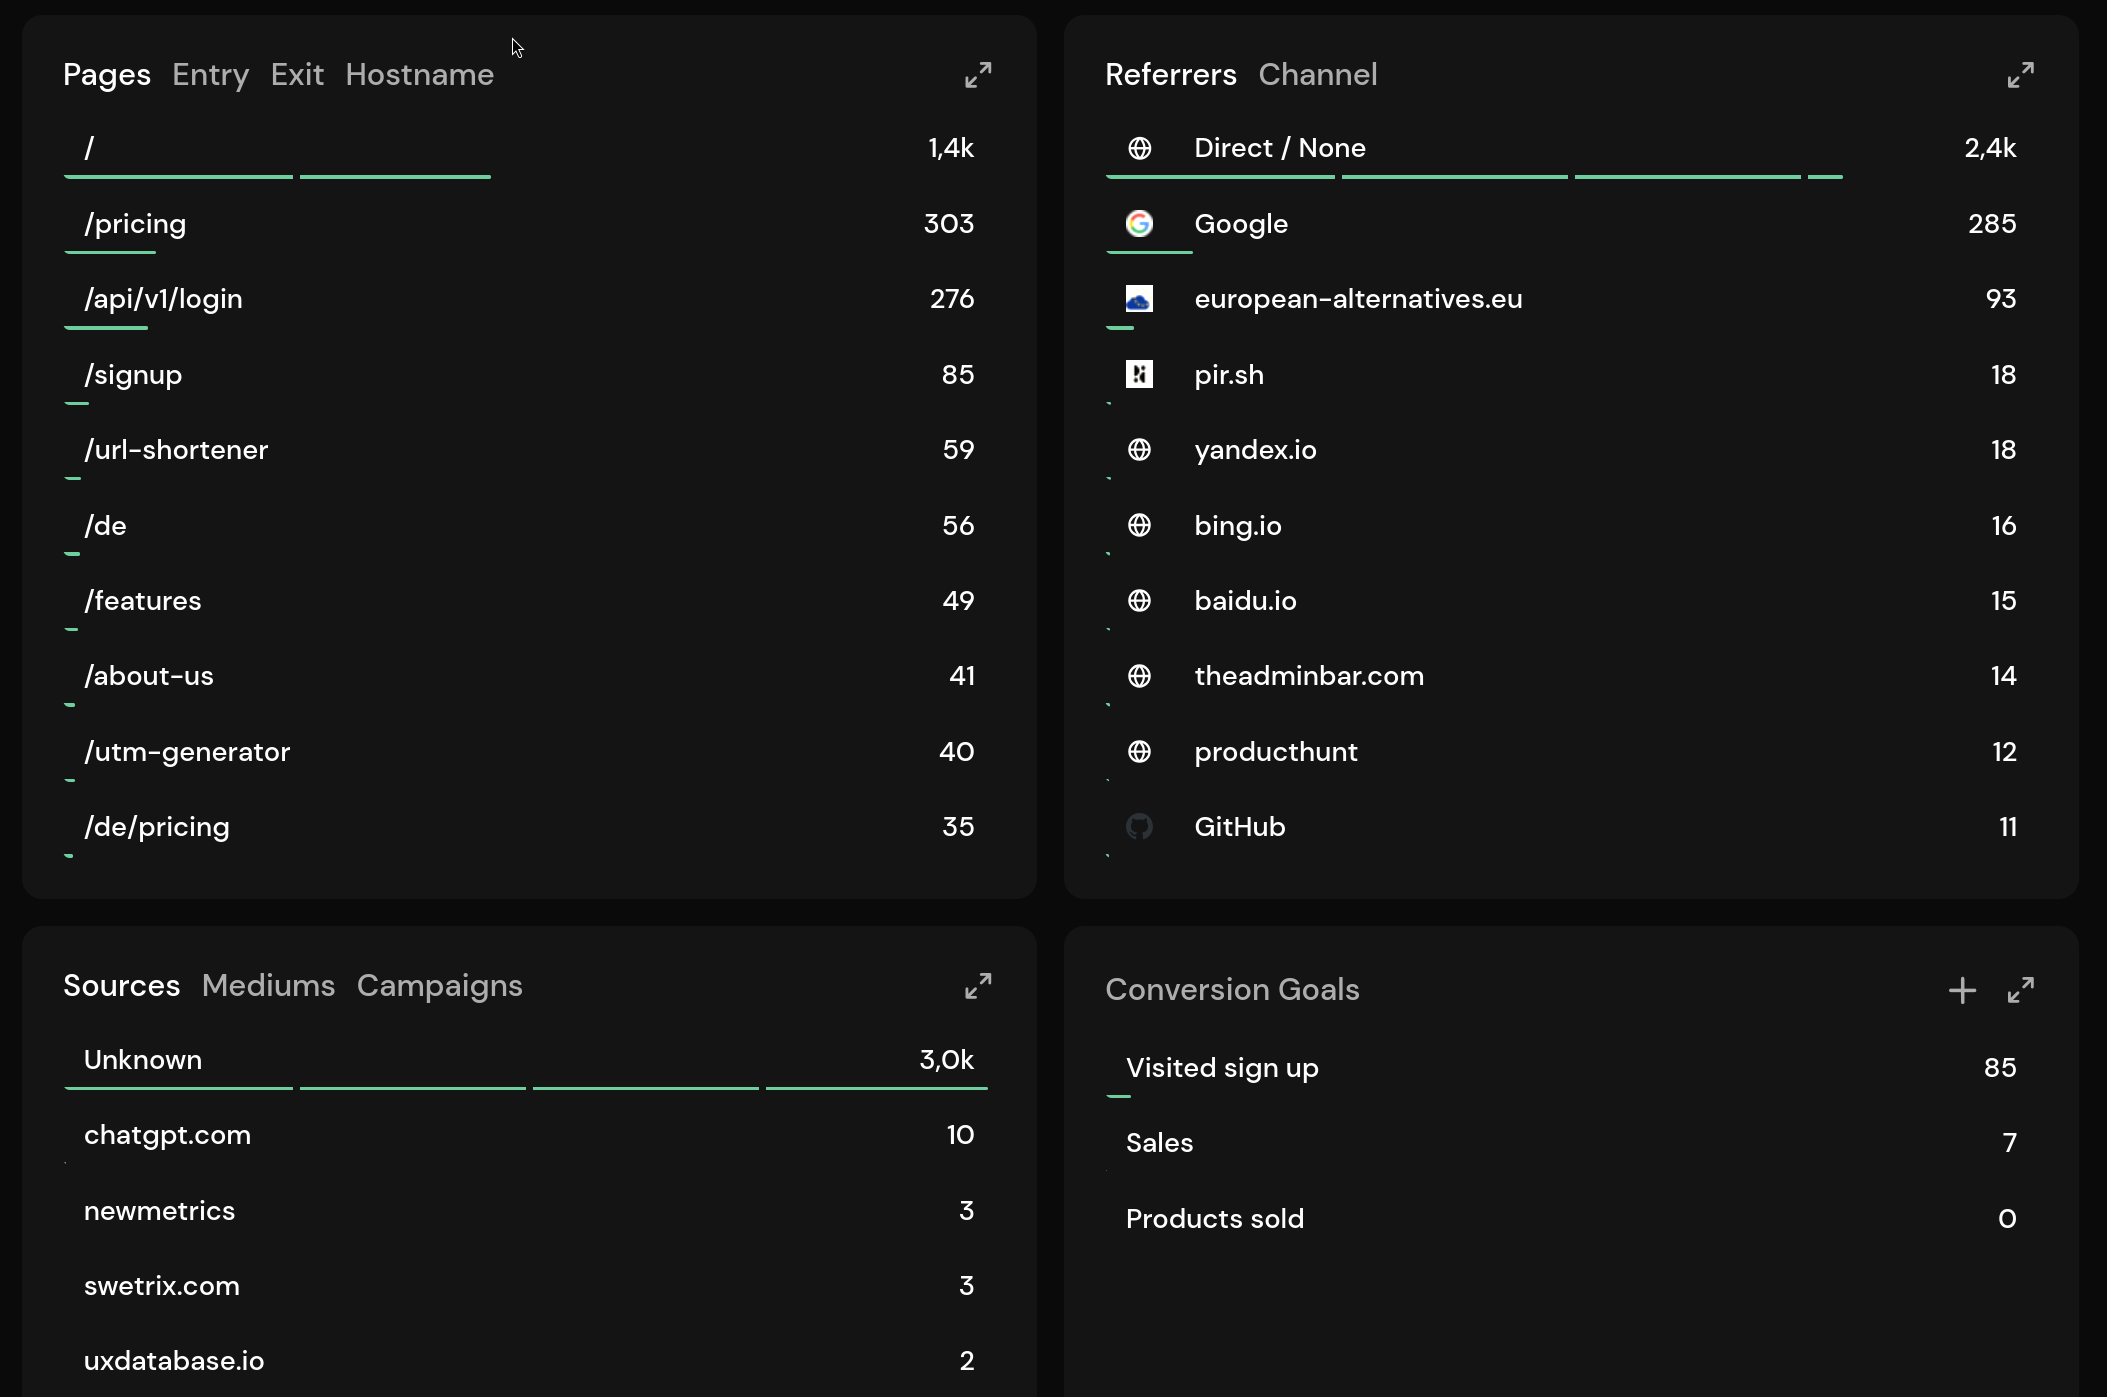Expand the Conversion Goals panel
The image size is (2107, 1397).
[x=2021, y=990]
